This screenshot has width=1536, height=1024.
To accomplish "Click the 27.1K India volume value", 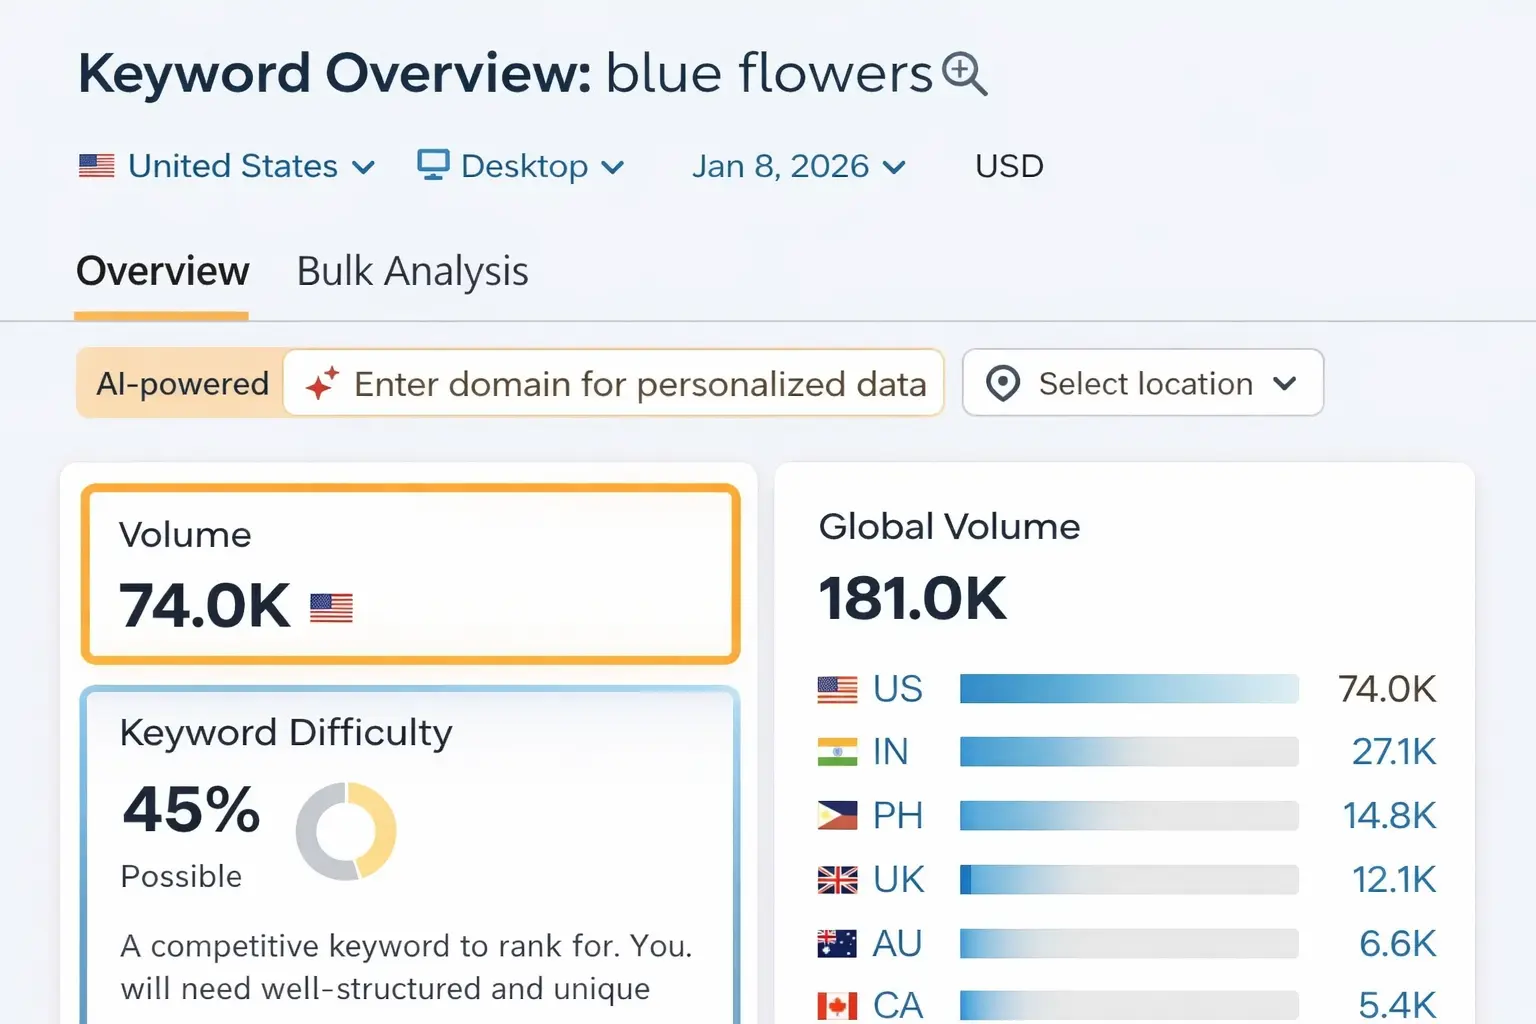I will (1392, 751).
